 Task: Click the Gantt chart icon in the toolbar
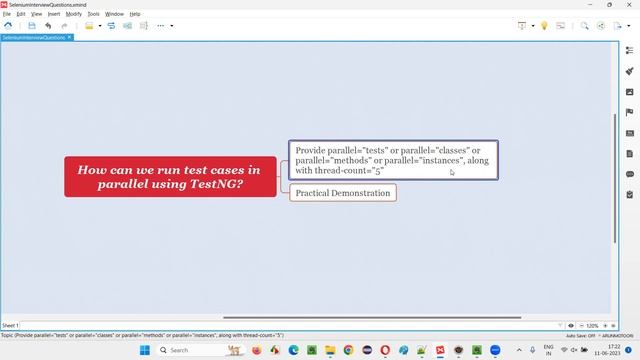tap(561, 26)
